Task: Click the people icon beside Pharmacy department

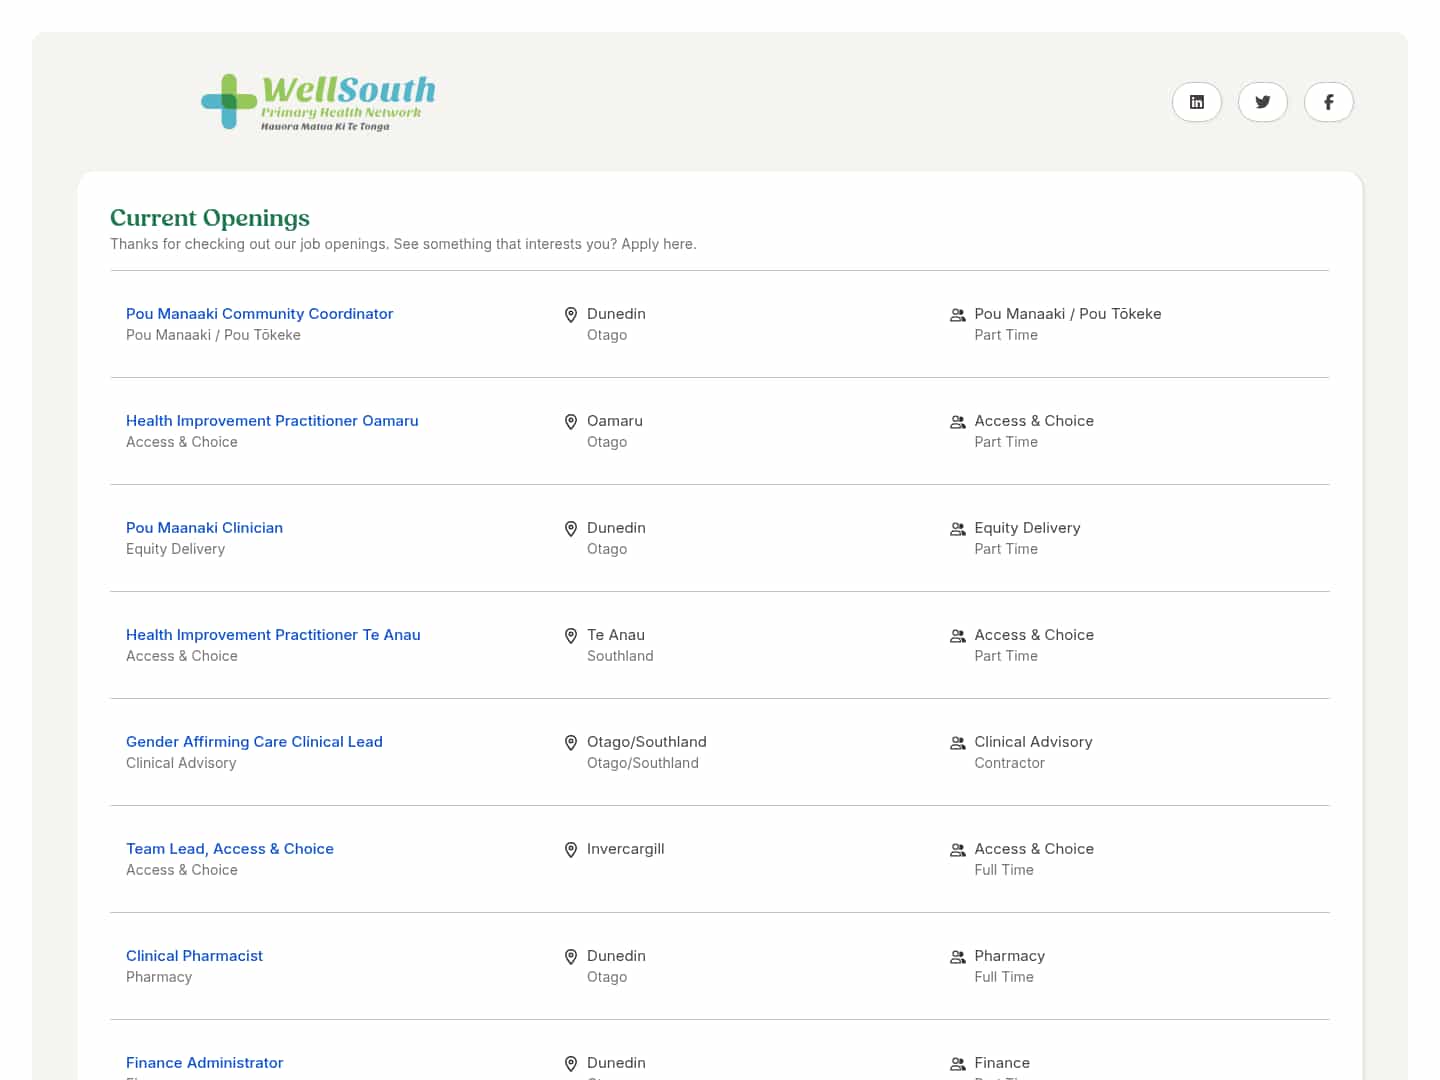Action: pos(957,957)
